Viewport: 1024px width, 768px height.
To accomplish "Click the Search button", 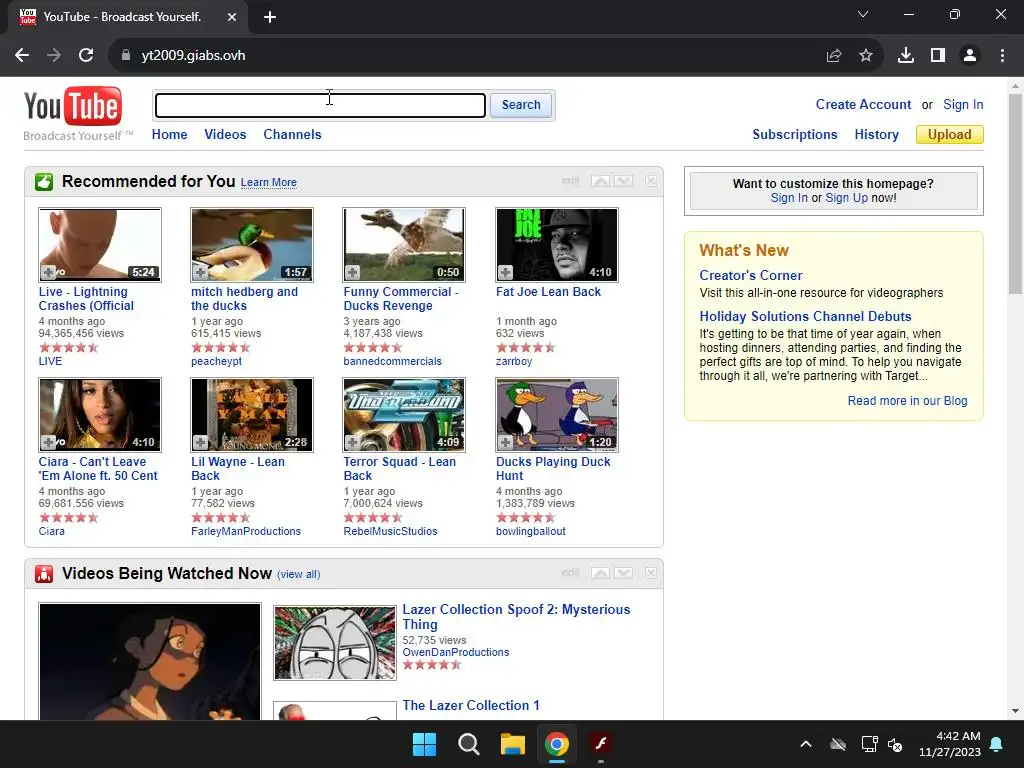I will (x=521, y=105).
